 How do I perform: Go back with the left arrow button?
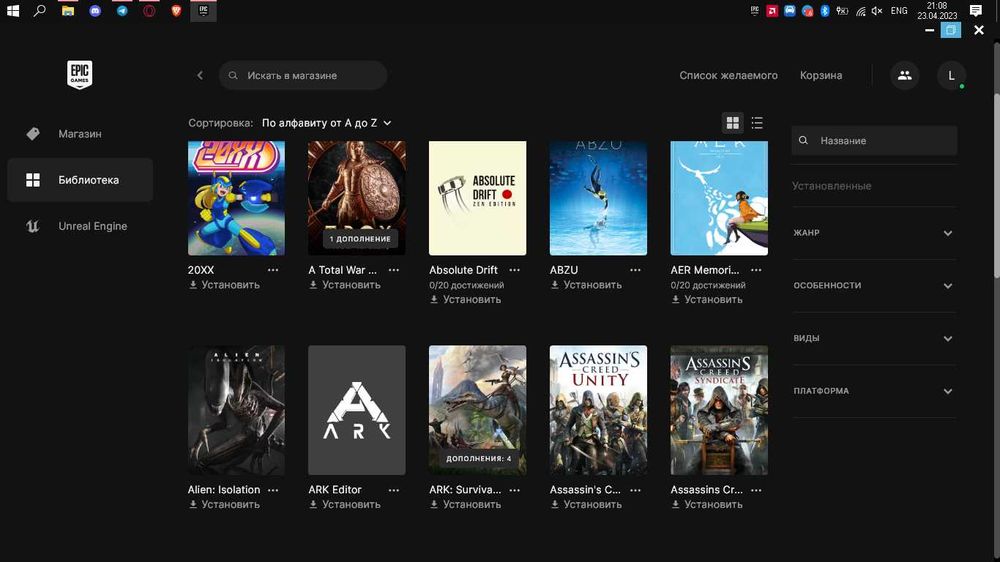pos(200,75)
